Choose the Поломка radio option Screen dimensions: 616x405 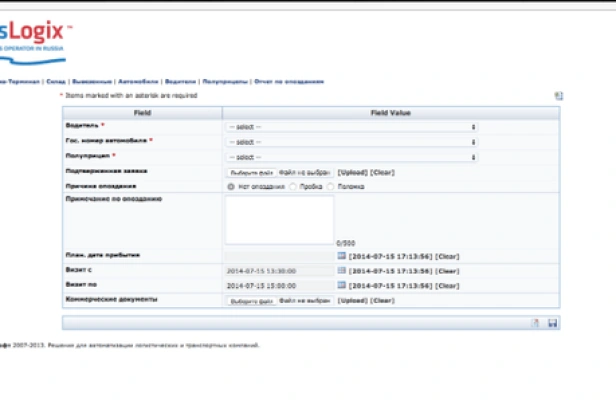click(334, 186)
